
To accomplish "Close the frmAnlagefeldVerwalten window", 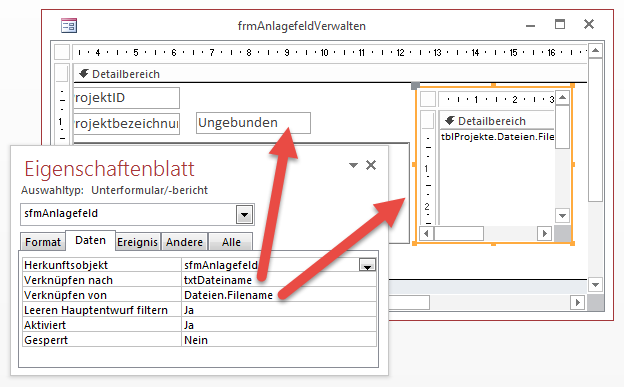I will tap(589, 24).
